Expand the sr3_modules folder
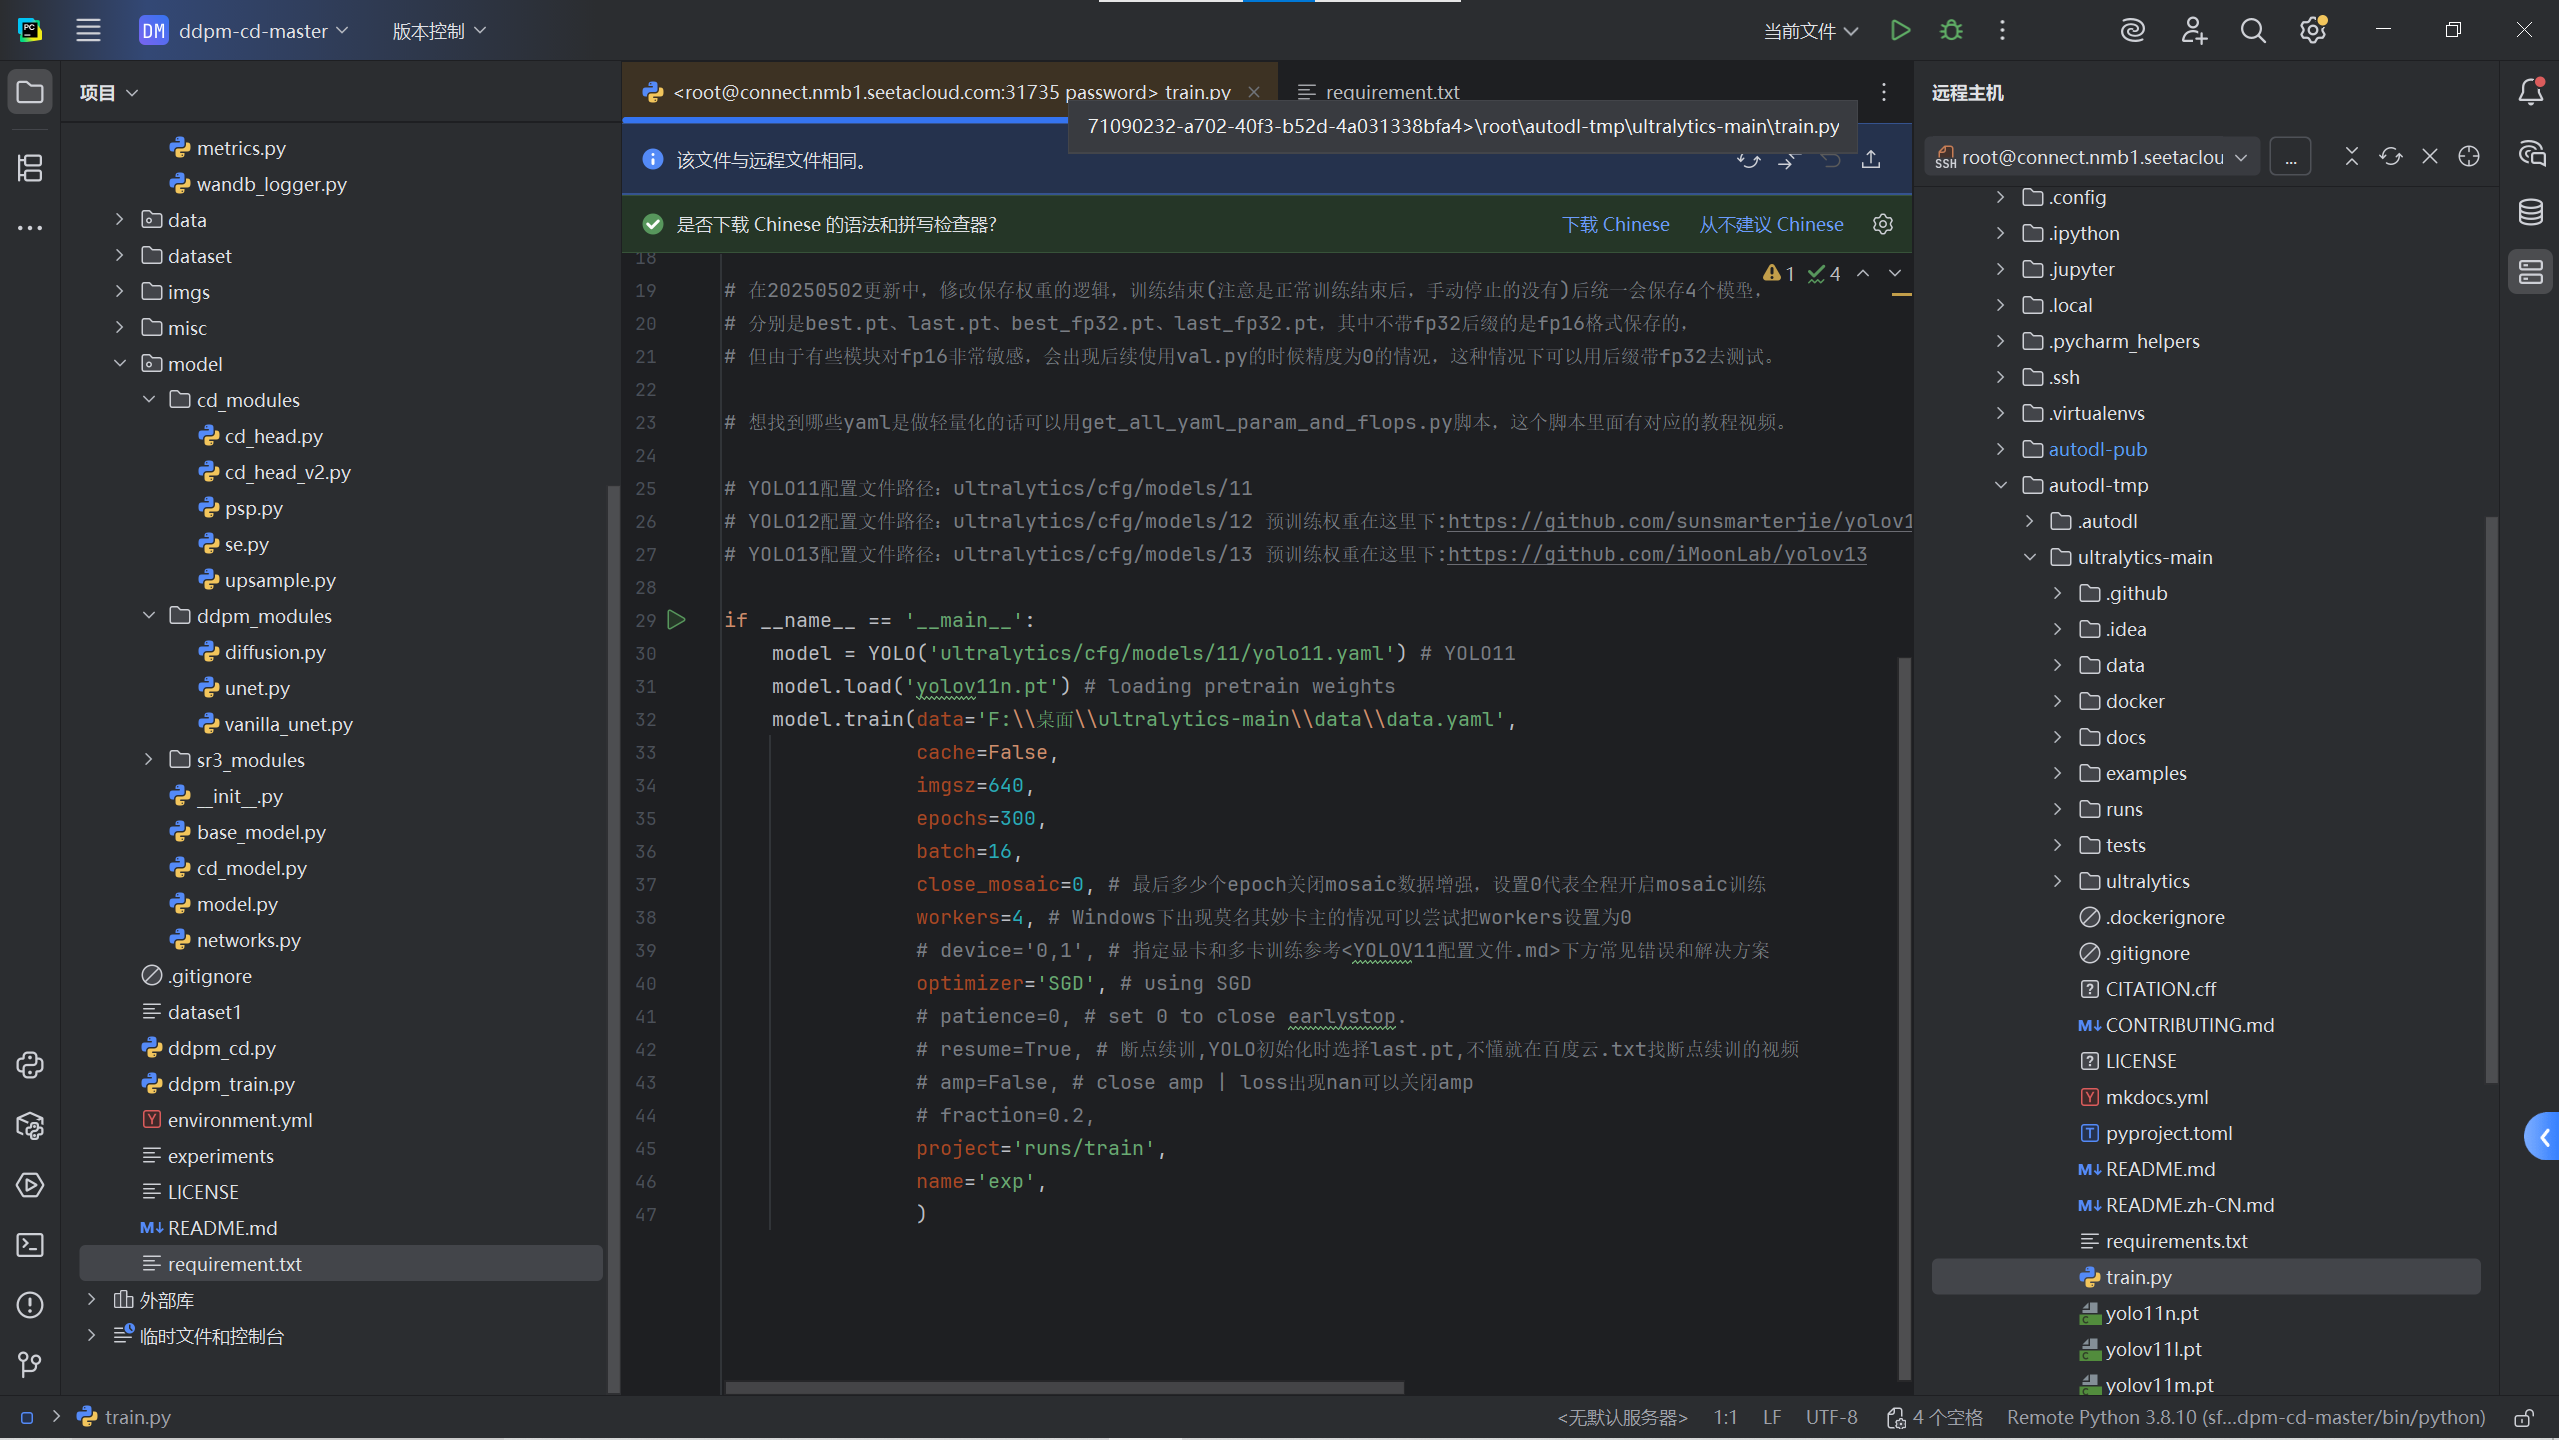 pos(149,760)
